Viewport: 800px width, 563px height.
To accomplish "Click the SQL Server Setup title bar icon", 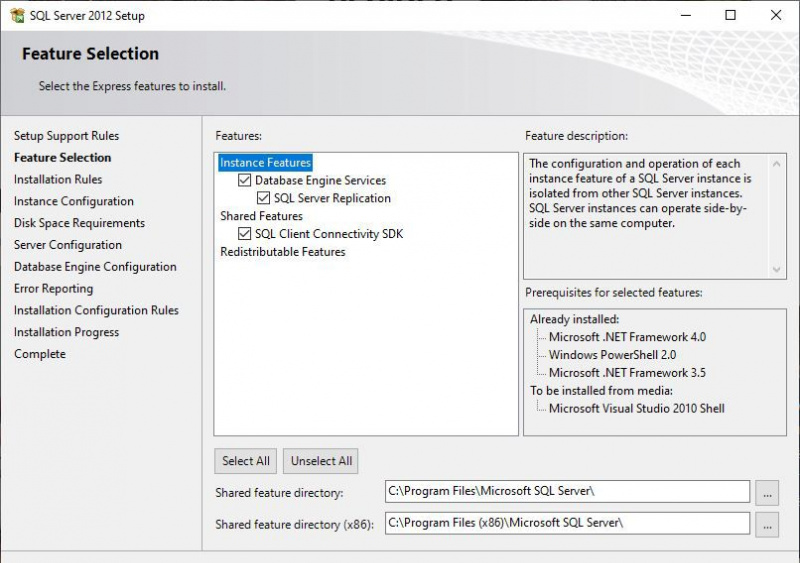I will tap(17, 15).
